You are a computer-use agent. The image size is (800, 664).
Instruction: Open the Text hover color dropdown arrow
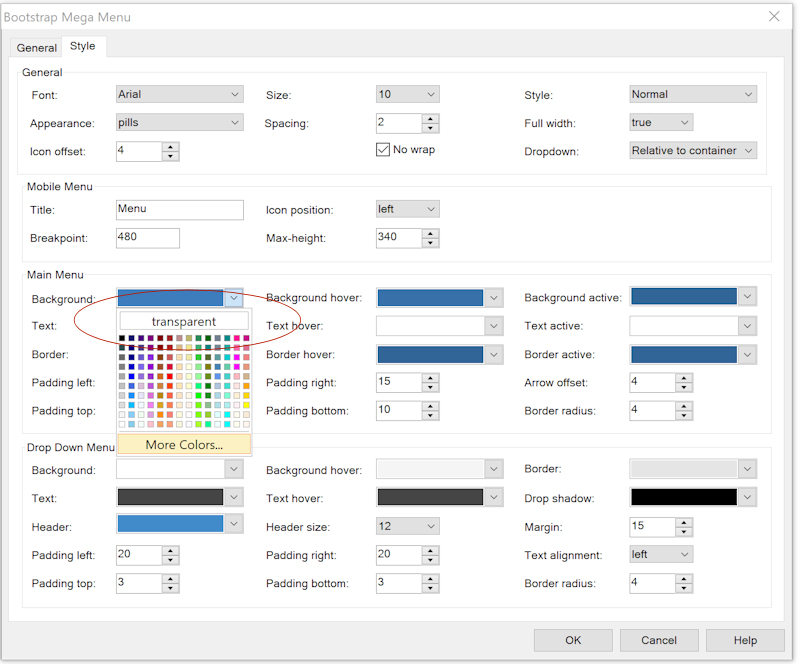coord(493,326)
